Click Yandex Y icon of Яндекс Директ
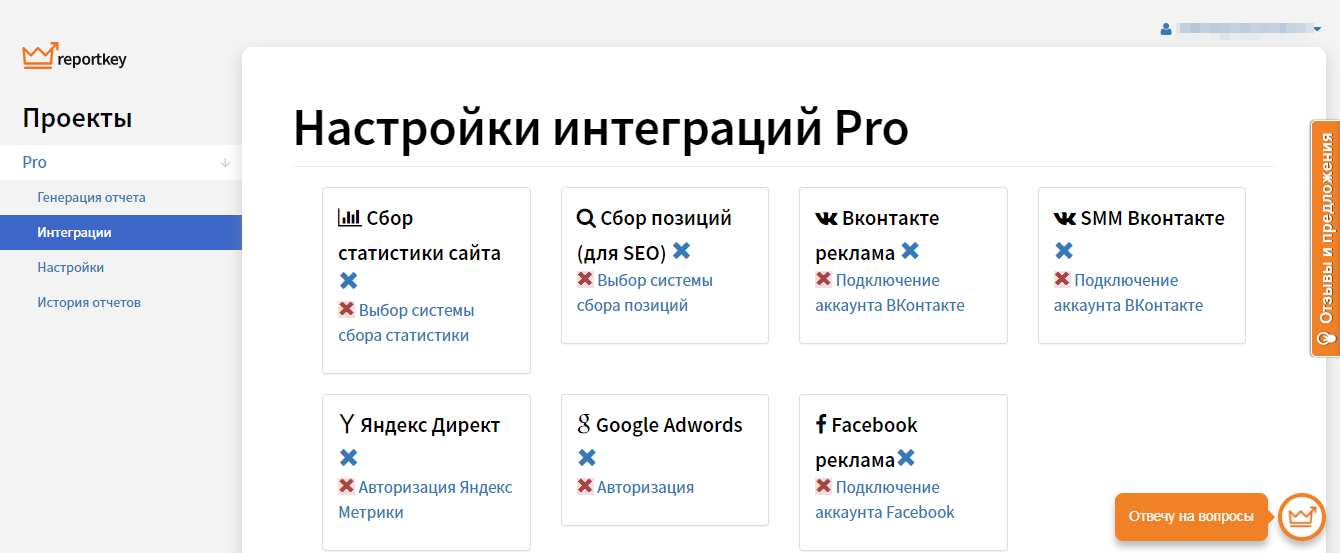1340x553 pixels. [347, 424]
